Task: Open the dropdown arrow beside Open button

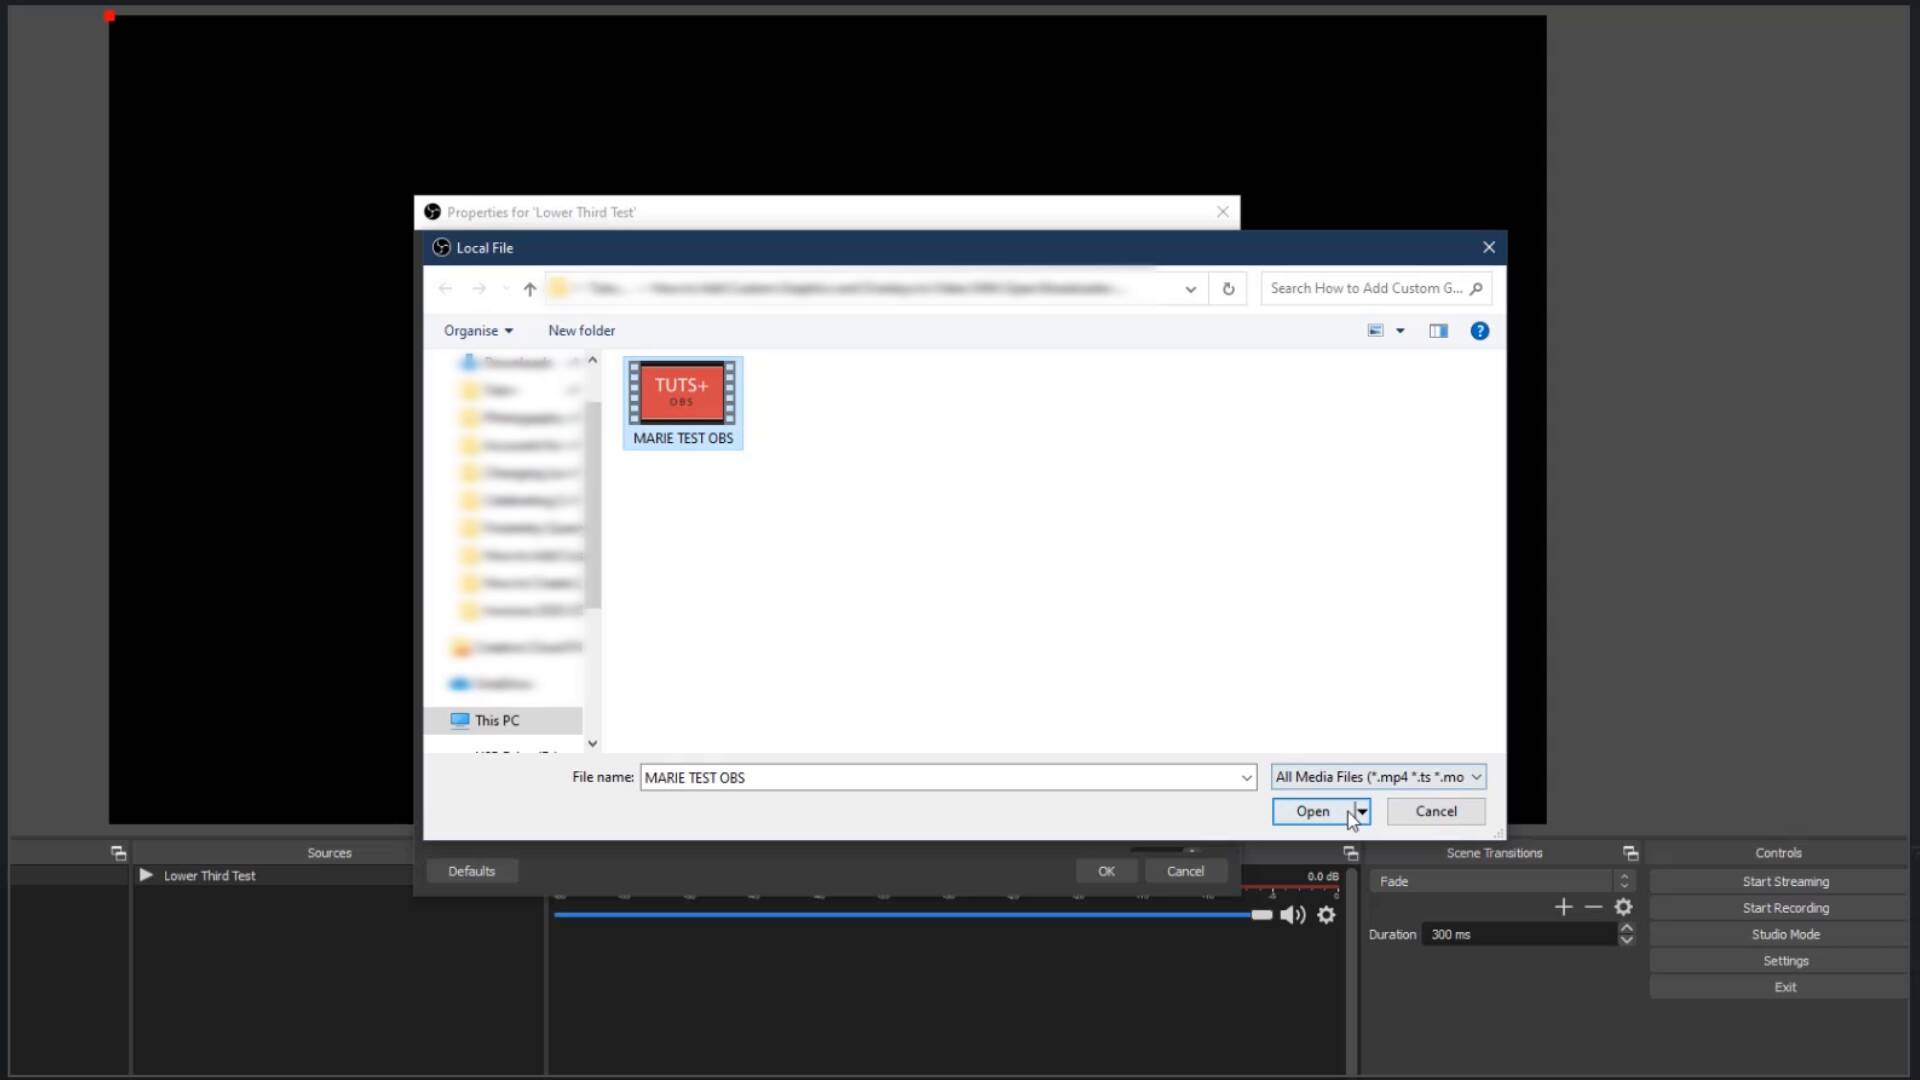Action: pos(1362,811)
